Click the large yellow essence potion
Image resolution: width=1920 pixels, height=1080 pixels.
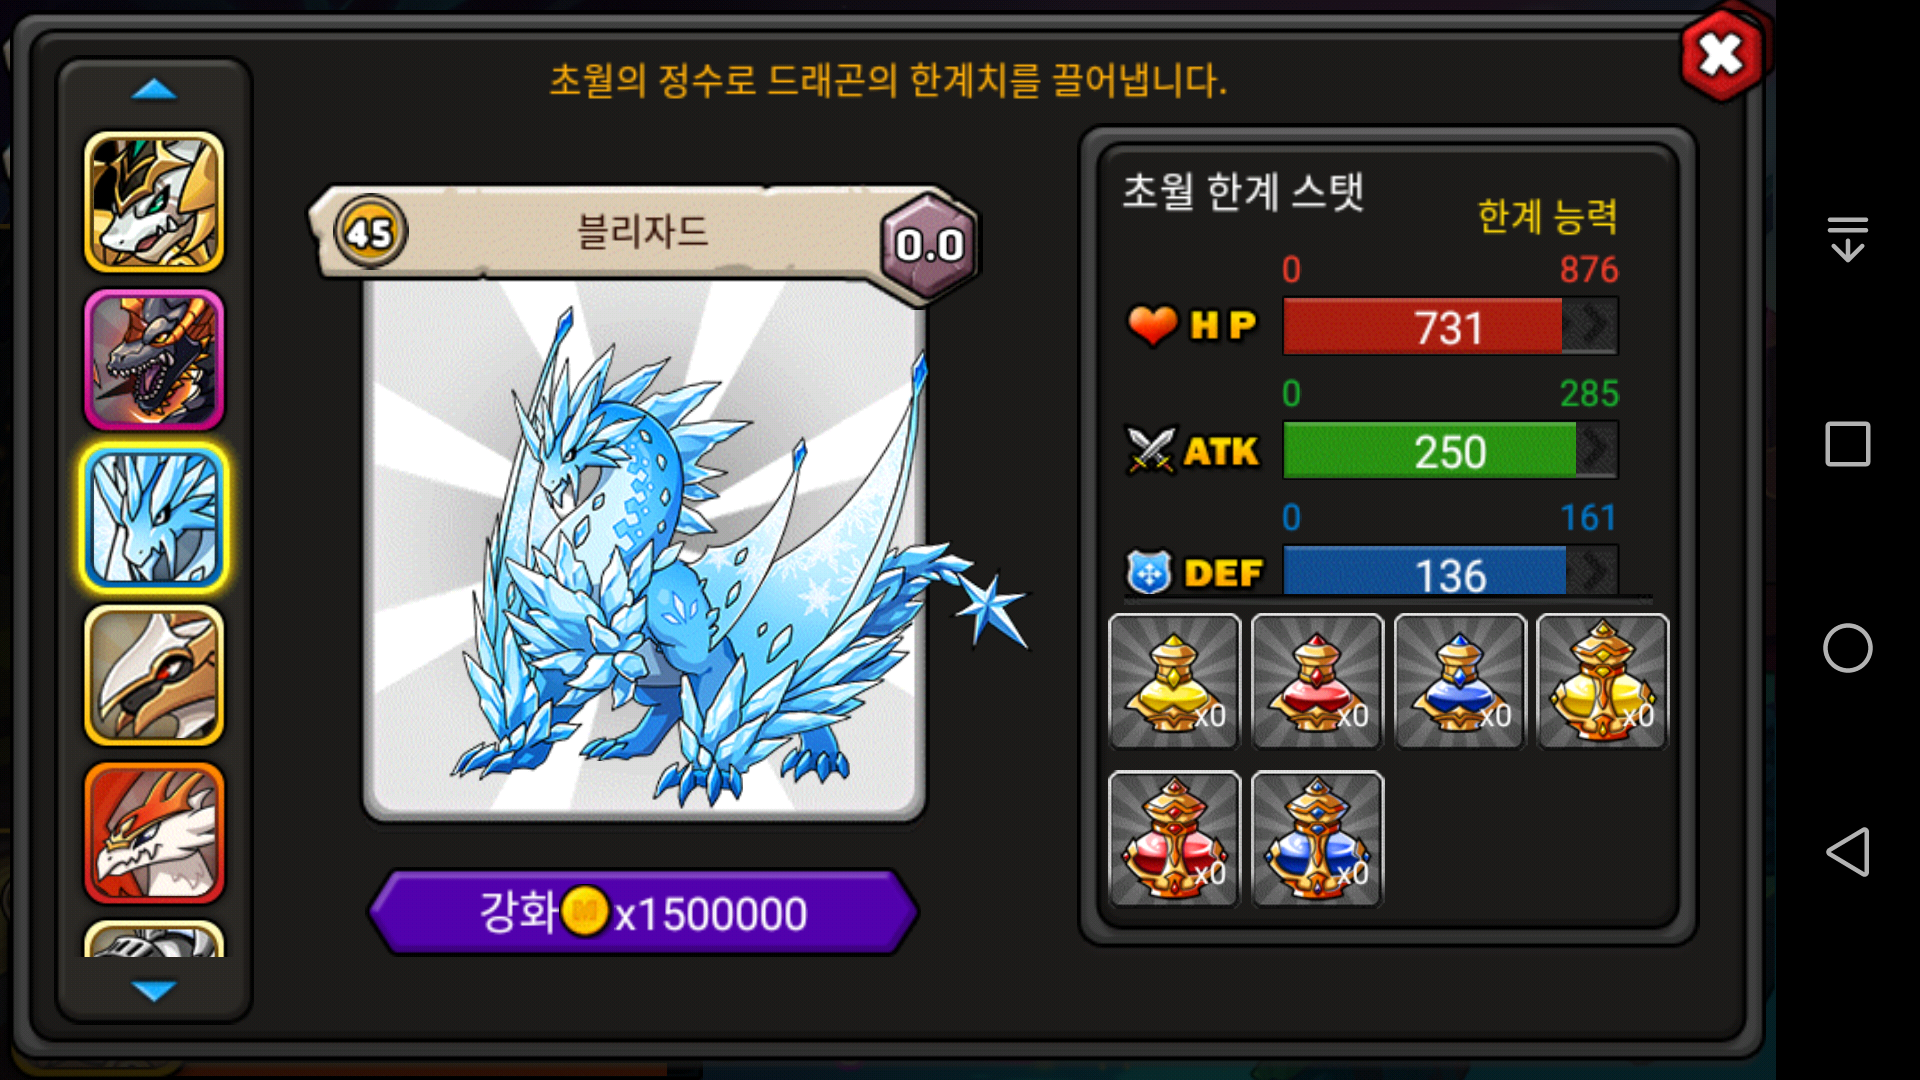tap(1603, 682)
